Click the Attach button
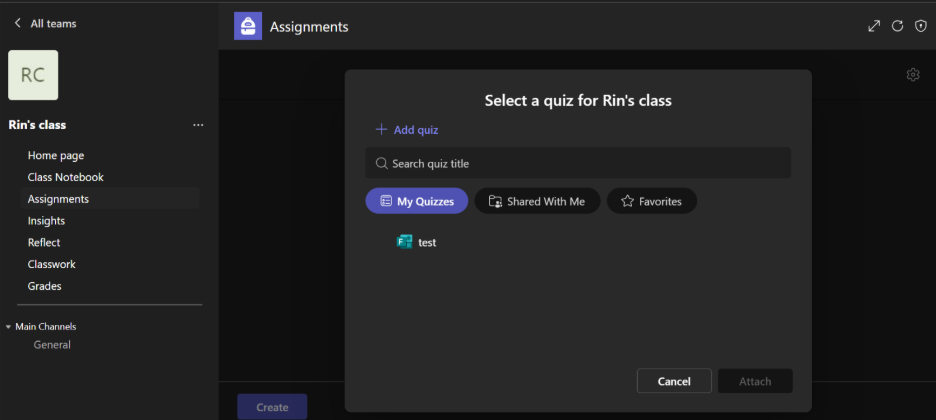This screenshot has width=936, height=420. 755,381
